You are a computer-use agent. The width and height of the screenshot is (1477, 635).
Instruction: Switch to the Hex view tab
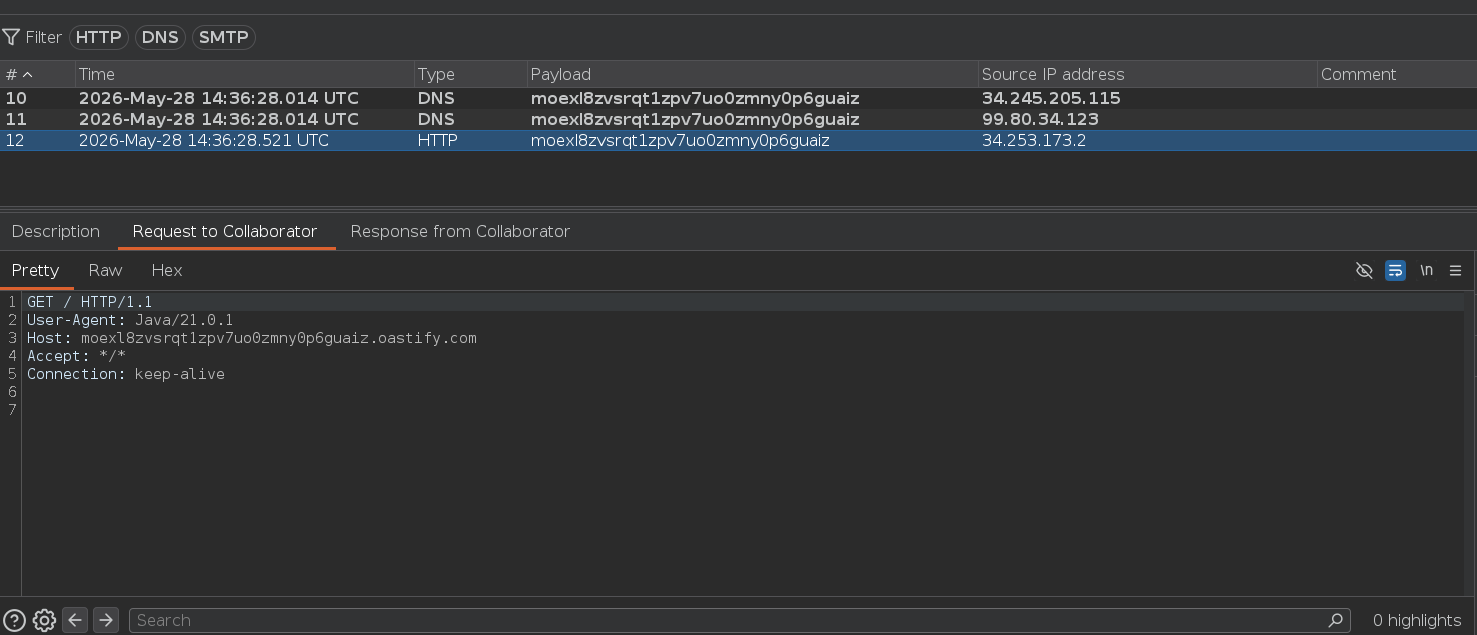pos(167,270)
